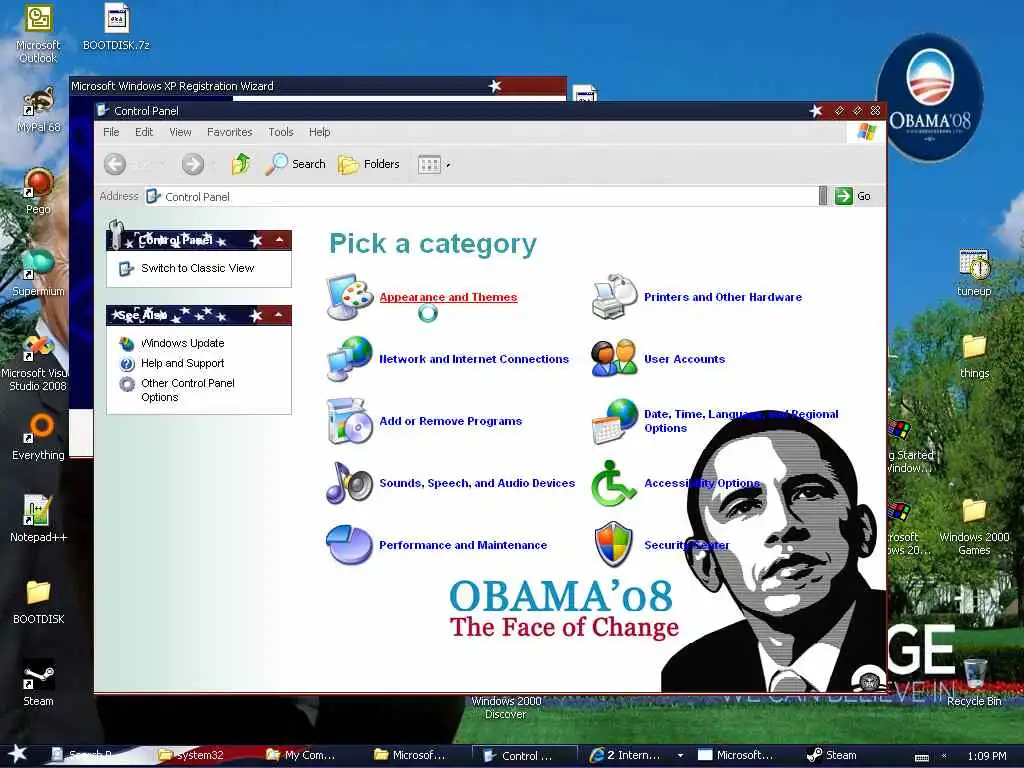
Task: Select the Steam desktop shortcut
Action: 38,683
